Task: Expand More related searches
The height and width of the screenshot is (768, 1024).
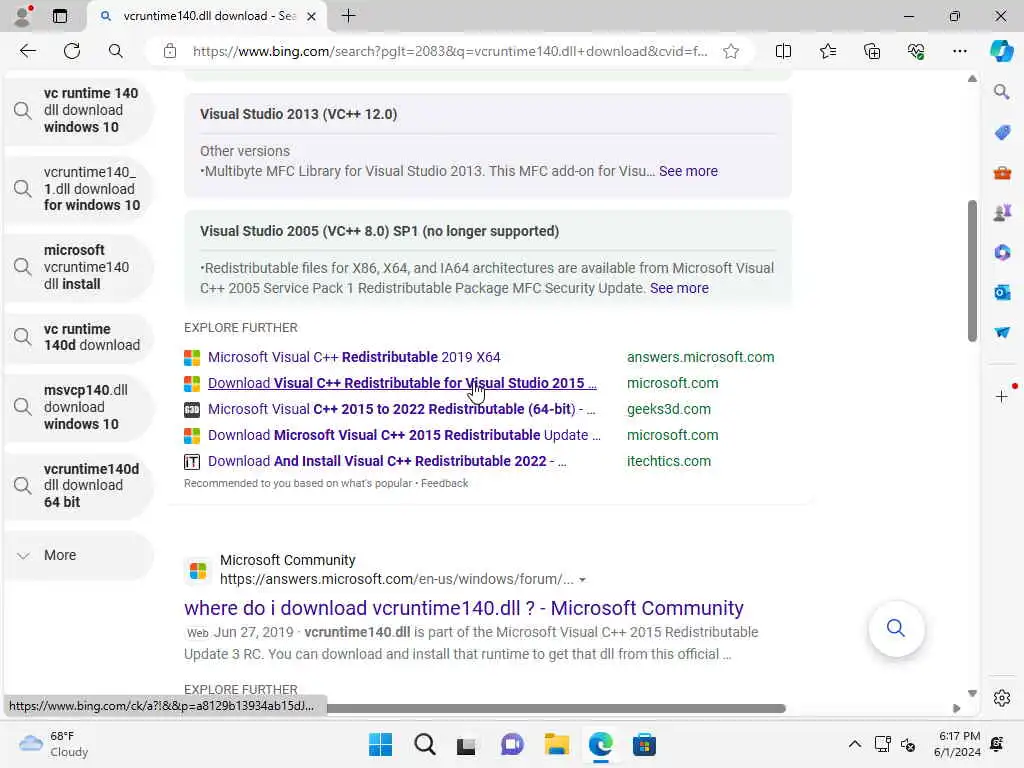Action: [78, 555]
